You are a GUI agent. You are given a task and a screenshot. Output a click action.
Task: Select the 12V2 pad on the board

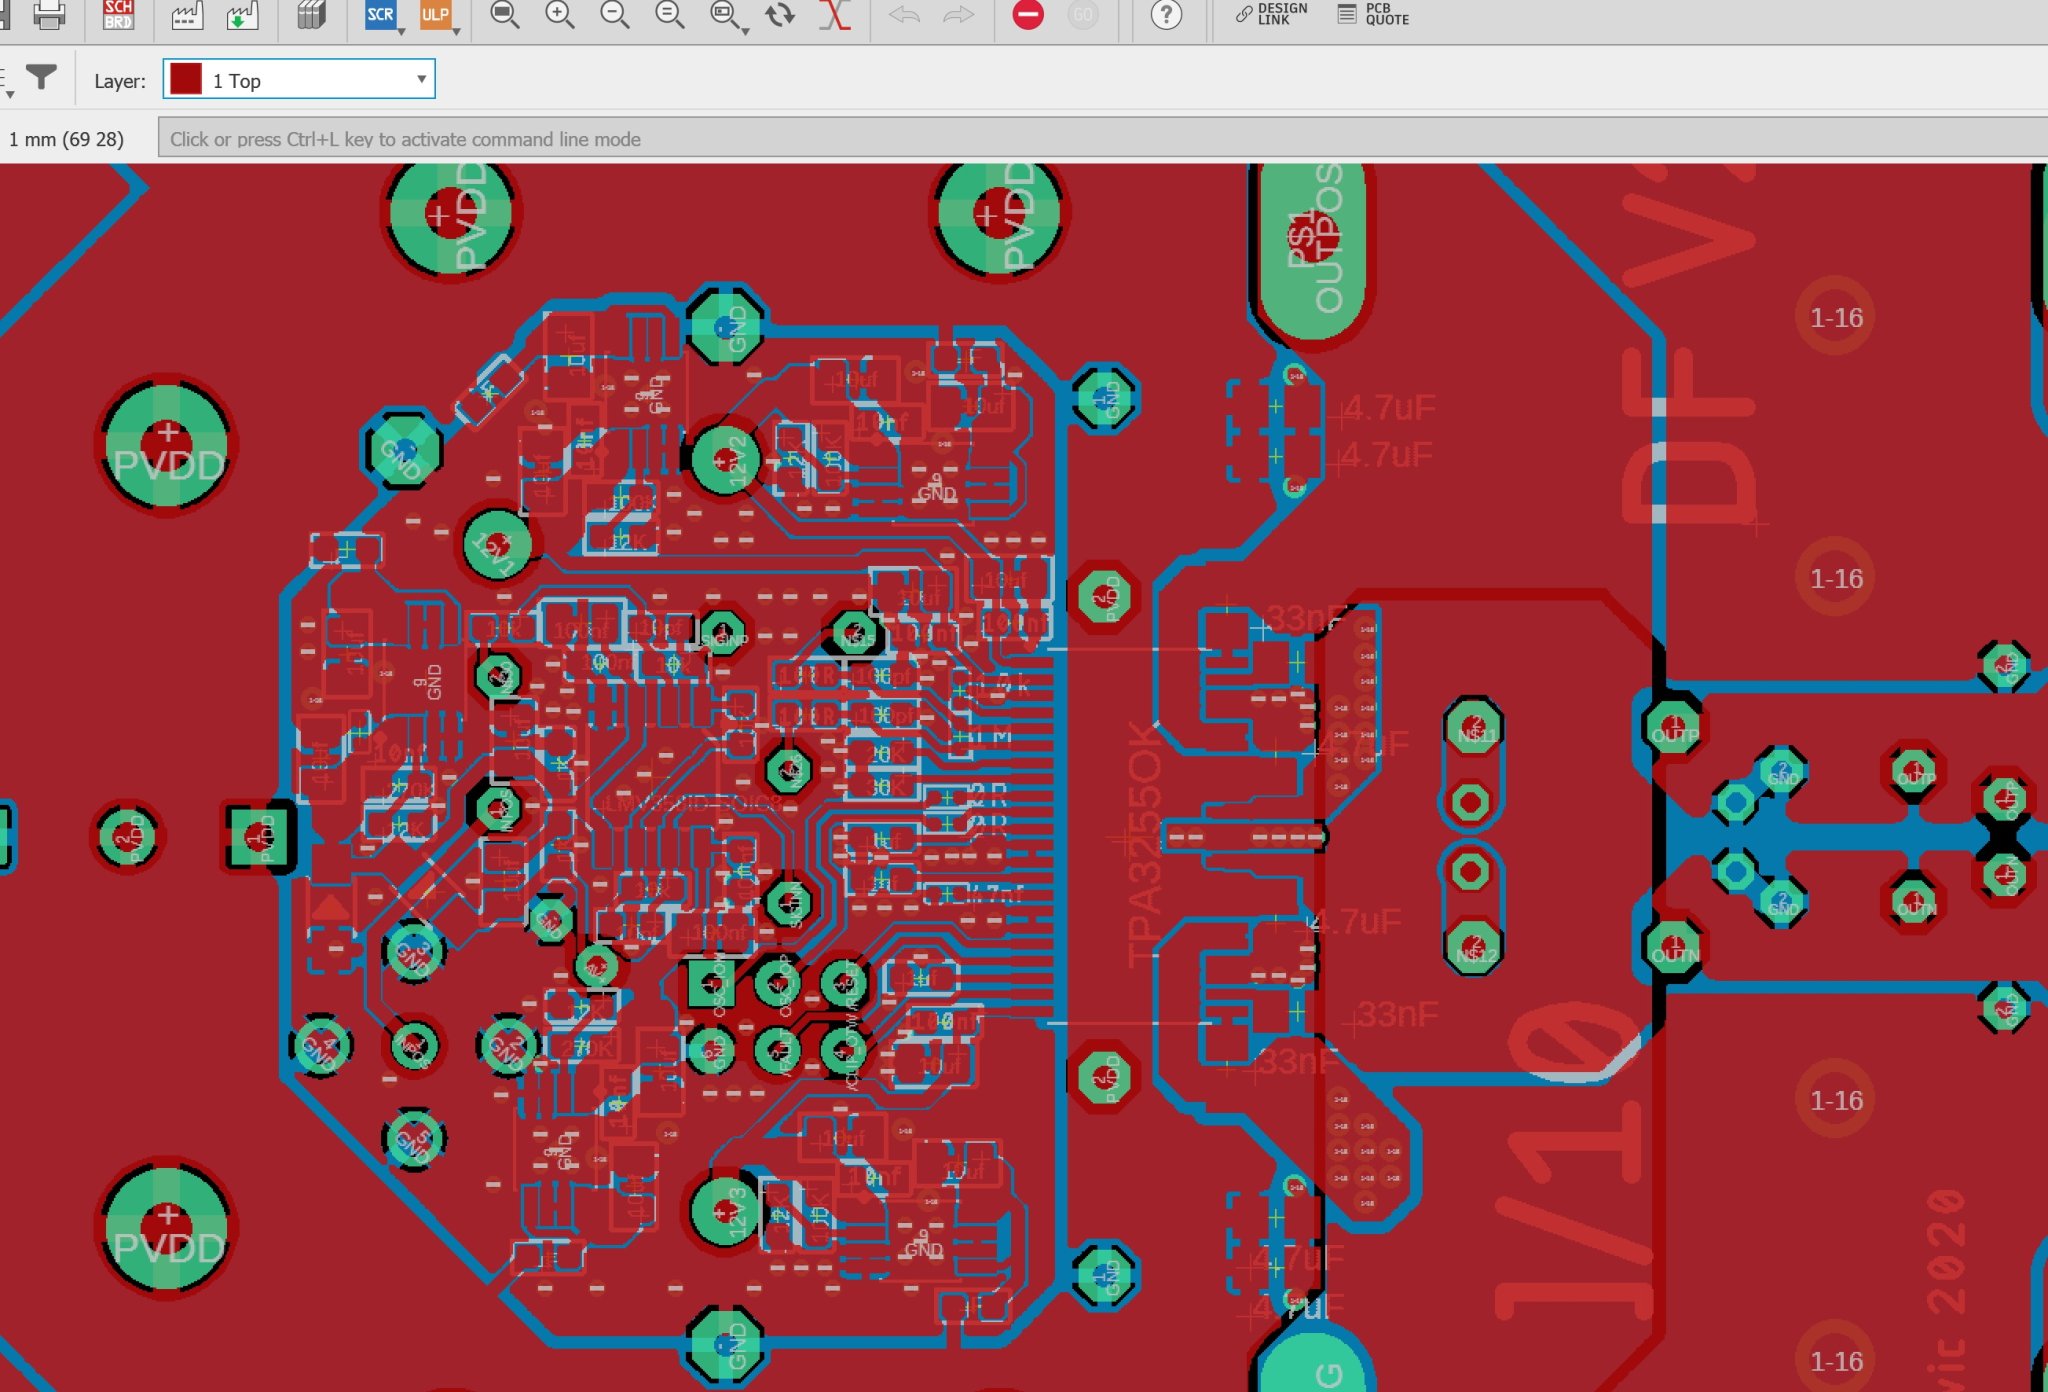[723, 459]
